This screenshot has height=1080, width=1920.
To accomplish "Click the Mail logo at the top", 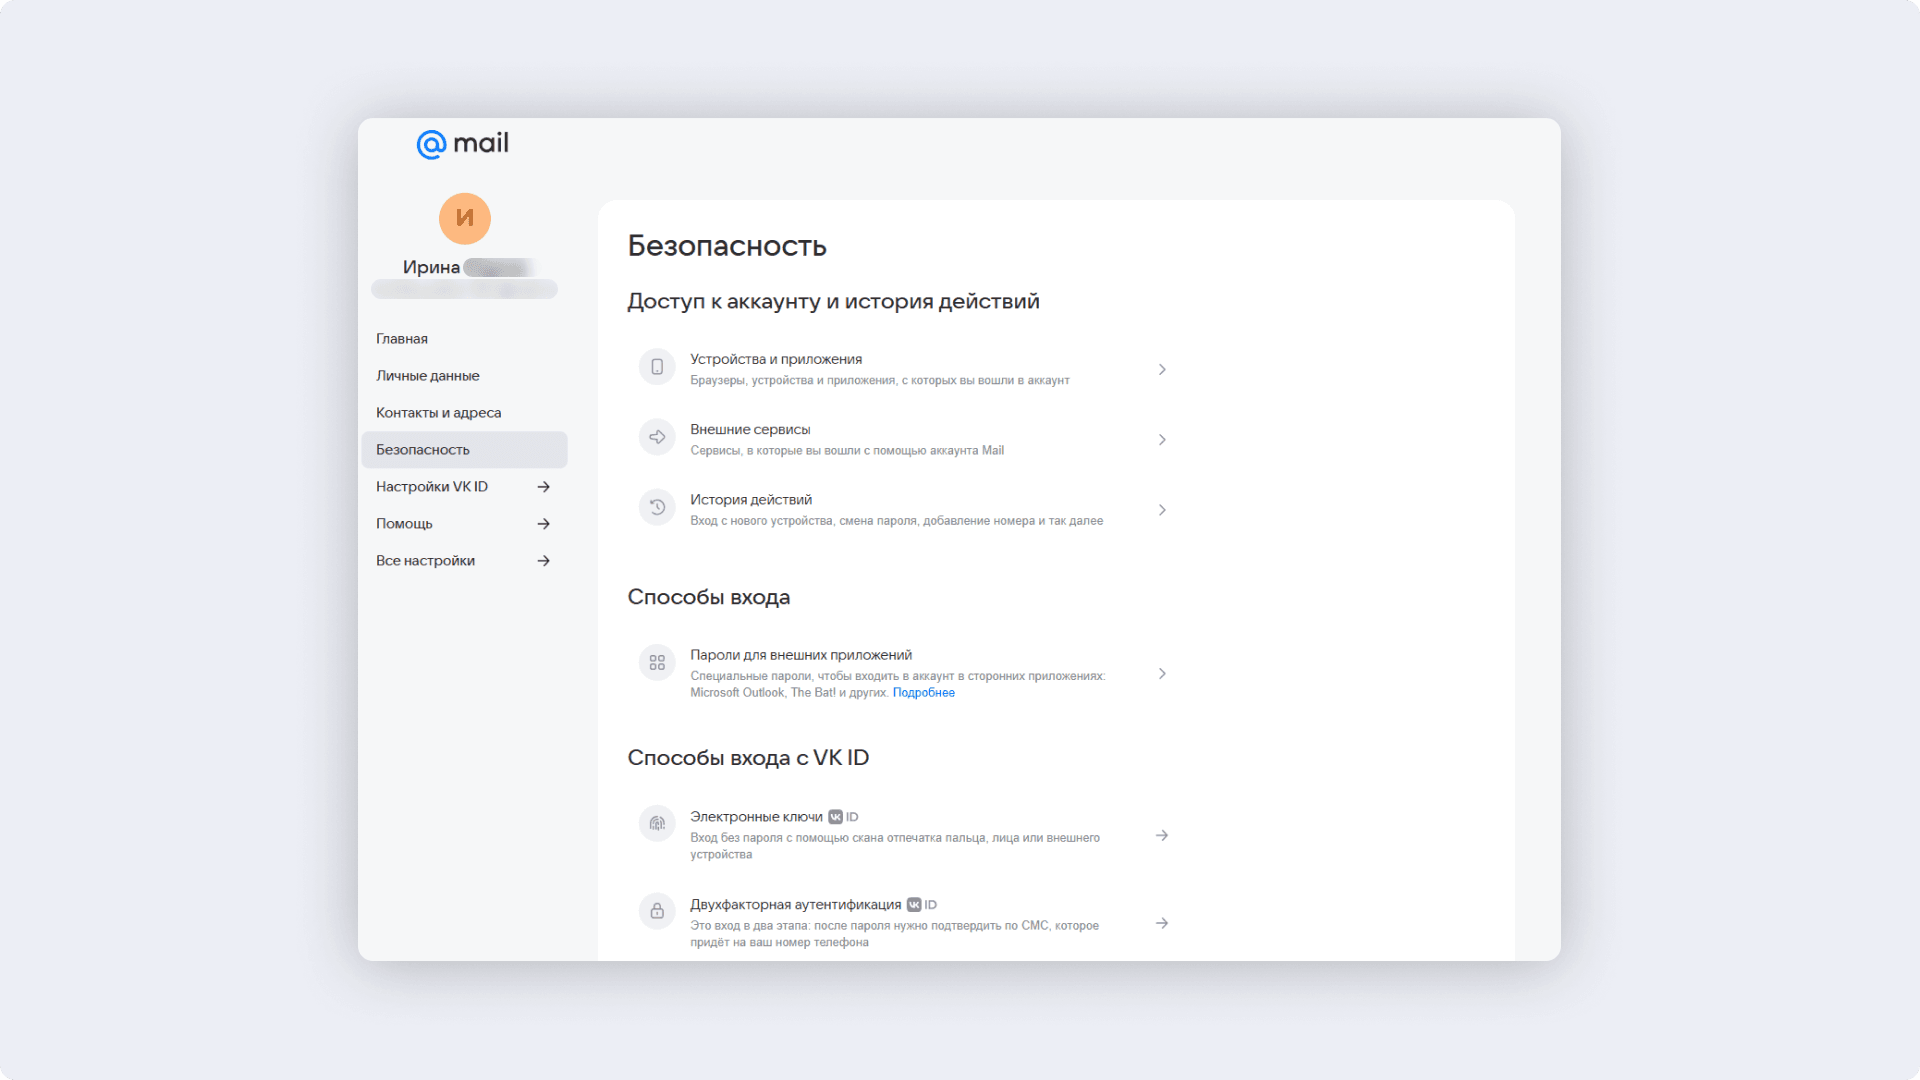I will [x=461, y=142].
